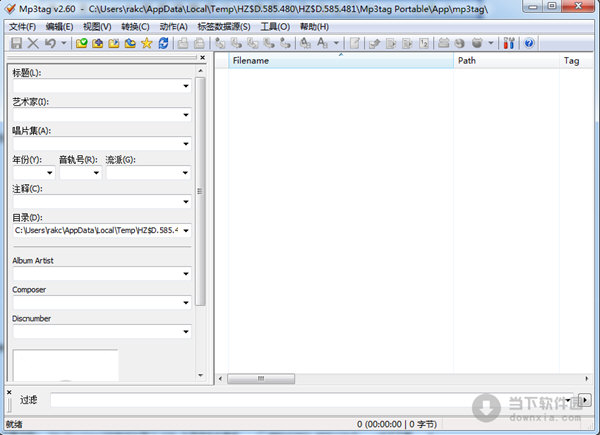Image resolution: width=600 pixels, height=435 pixels.
Task: Click the Extended tags document icon
Action: pyautogui.click(x=355, y=43)
